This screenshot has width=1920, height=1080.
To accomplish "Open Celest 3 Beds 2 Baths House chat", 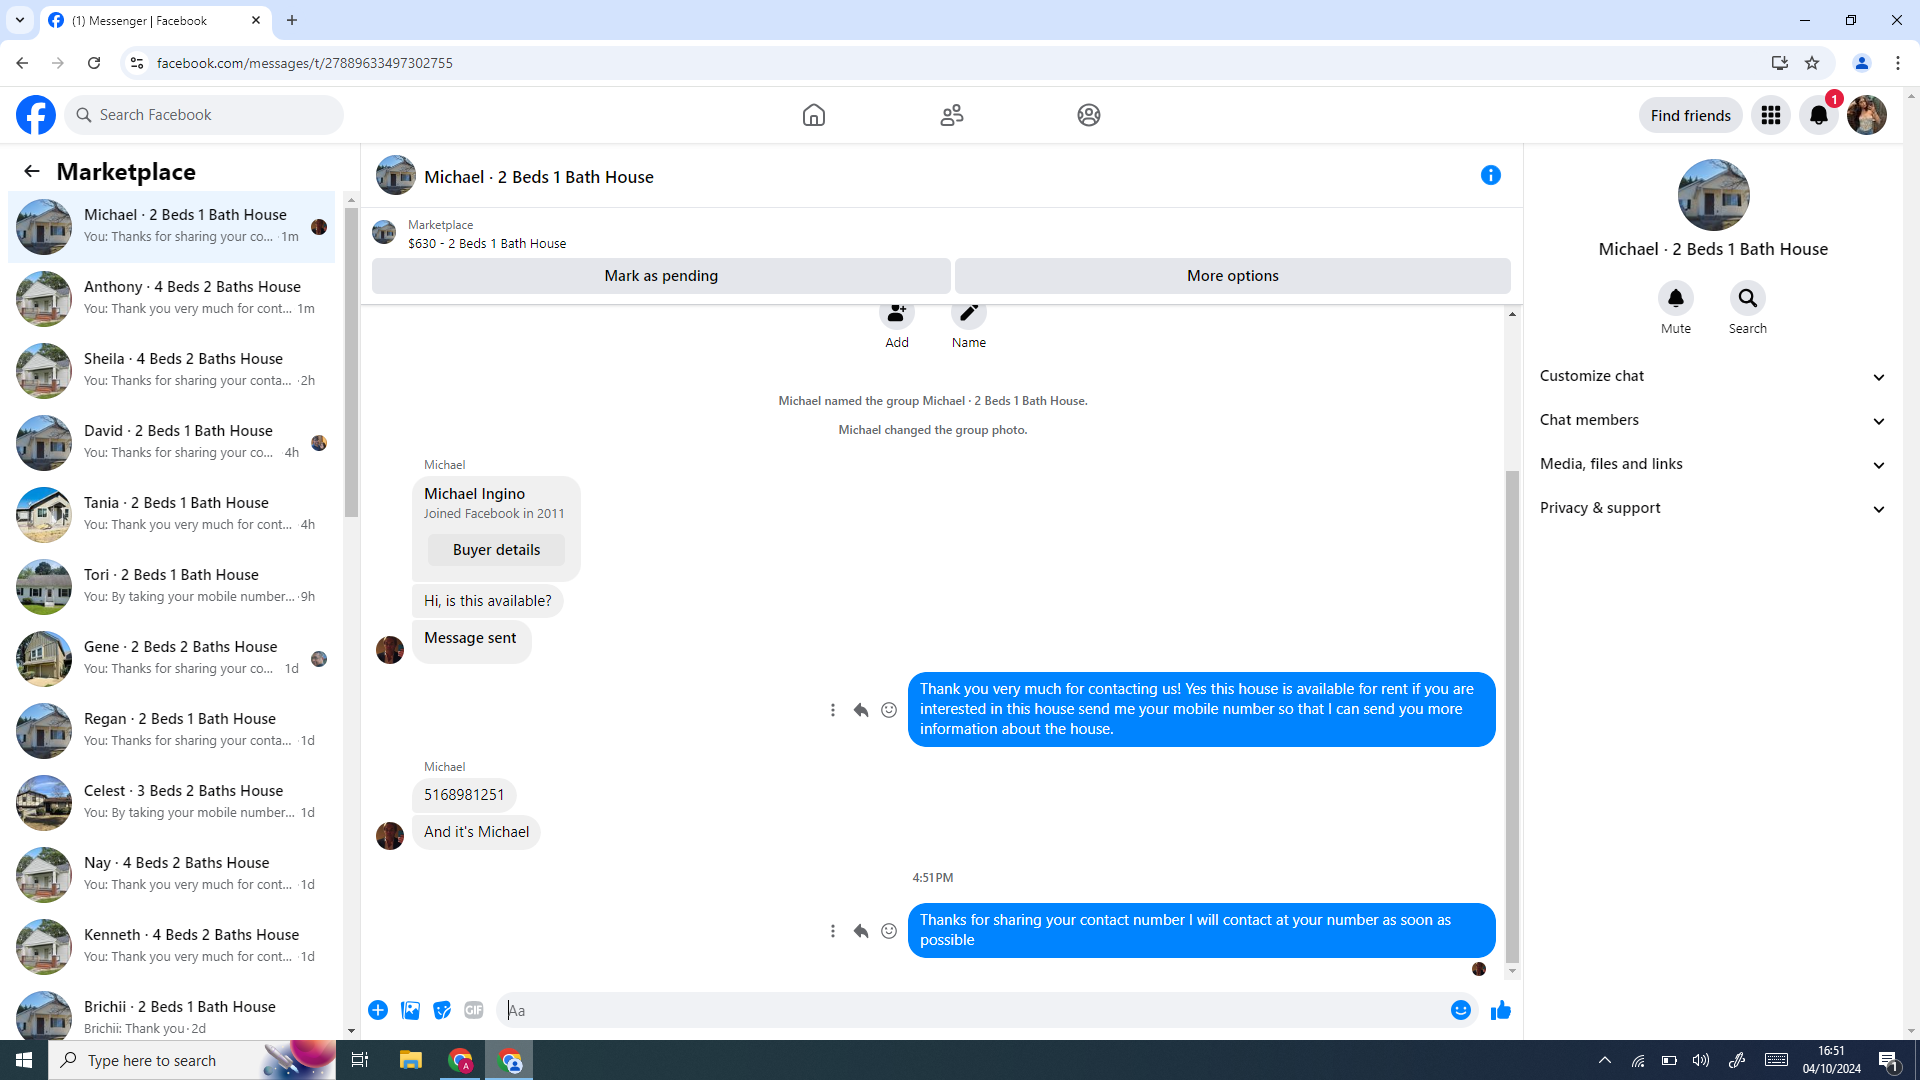I will 172,802.
